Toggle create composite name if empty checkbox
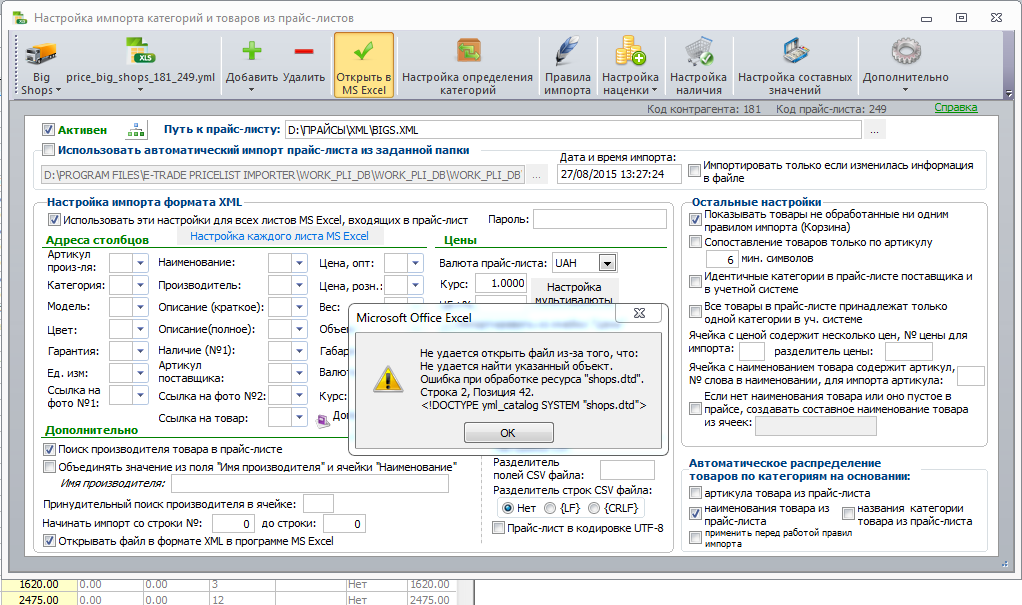Screen dimensions: 1022x605 click(x=695, y=409)
